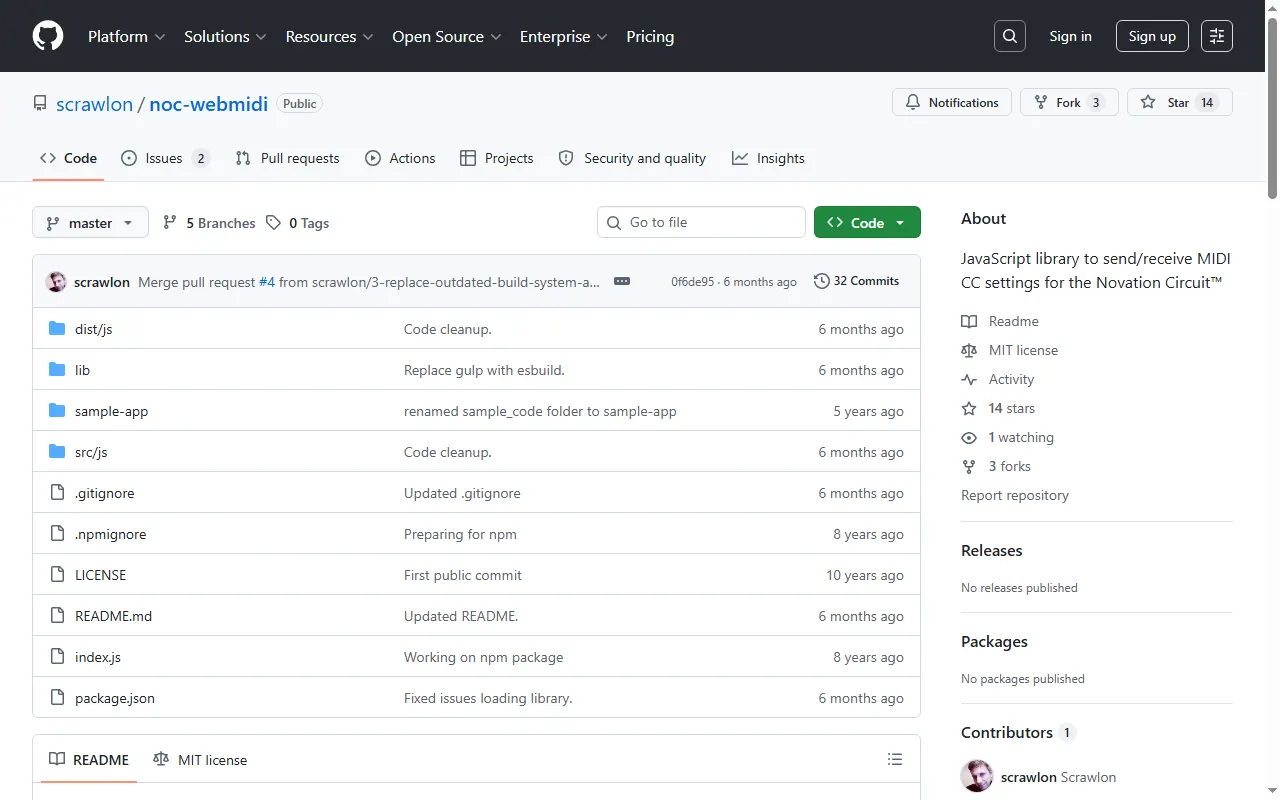
Task: Open the search magnifier button
Action: [x=1010, y=36]
